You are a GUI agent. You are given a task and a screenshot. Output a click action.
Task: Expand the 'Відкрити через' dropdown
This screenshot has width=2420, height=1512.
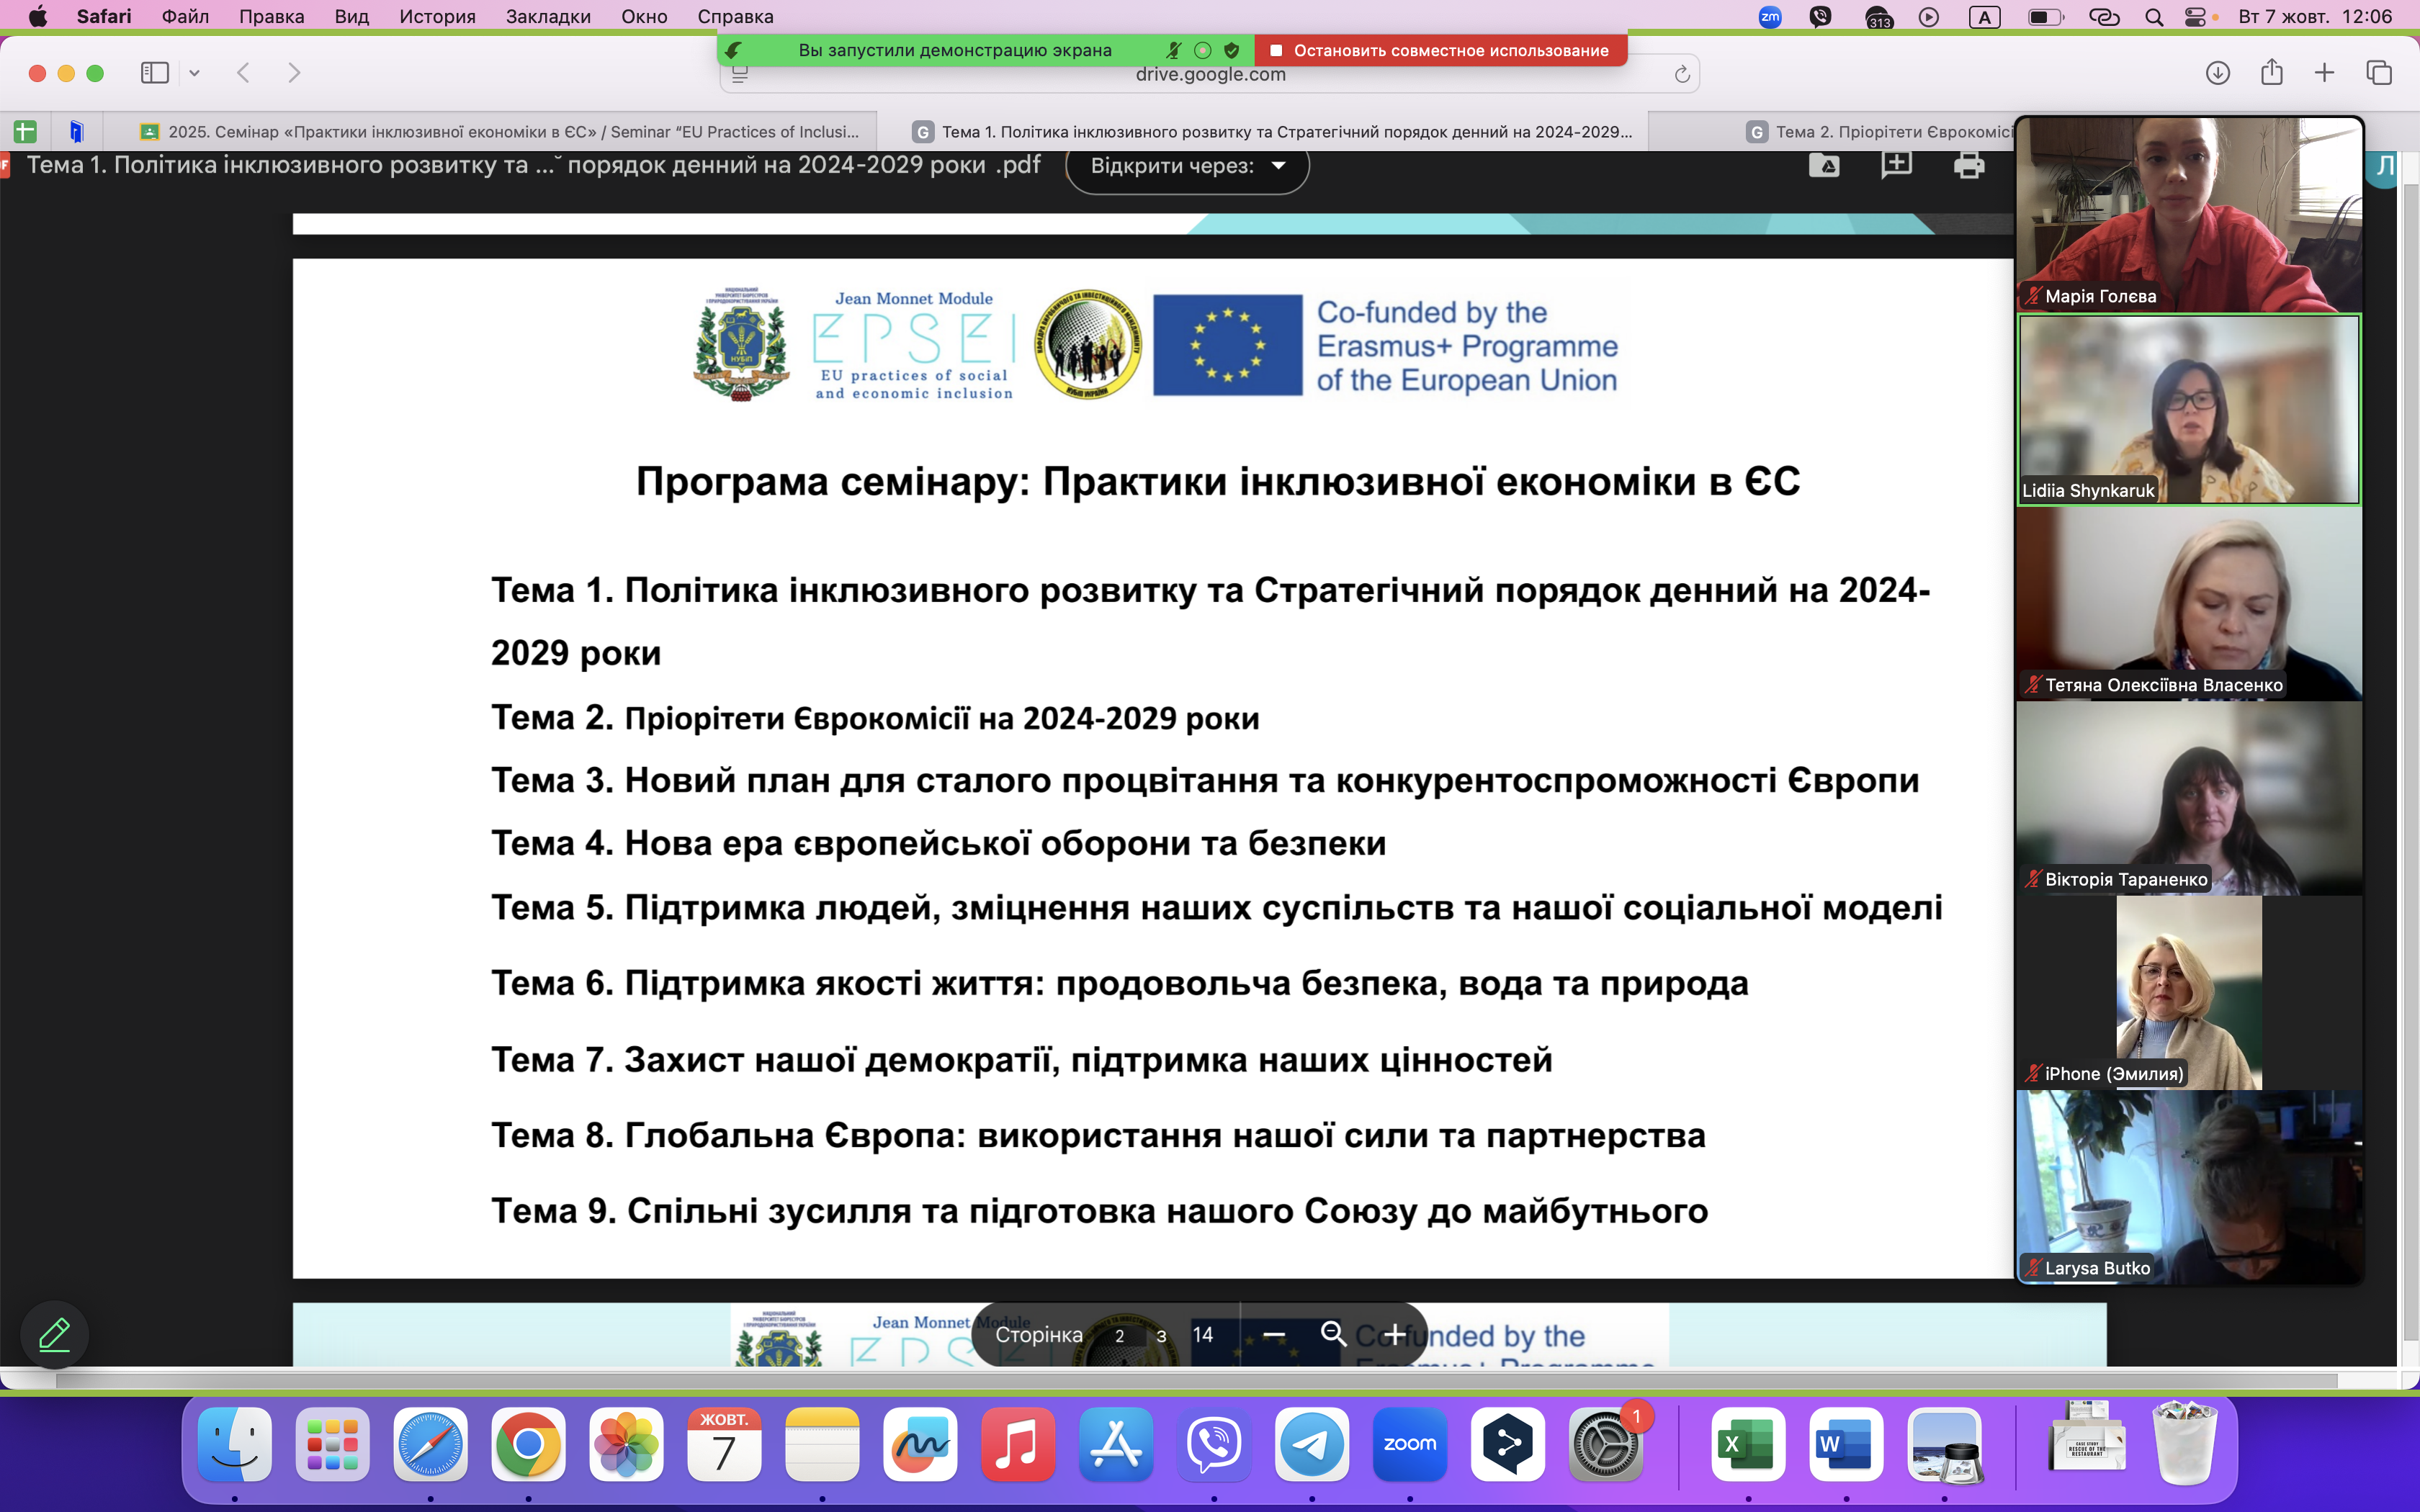[x=1187, y=166]
